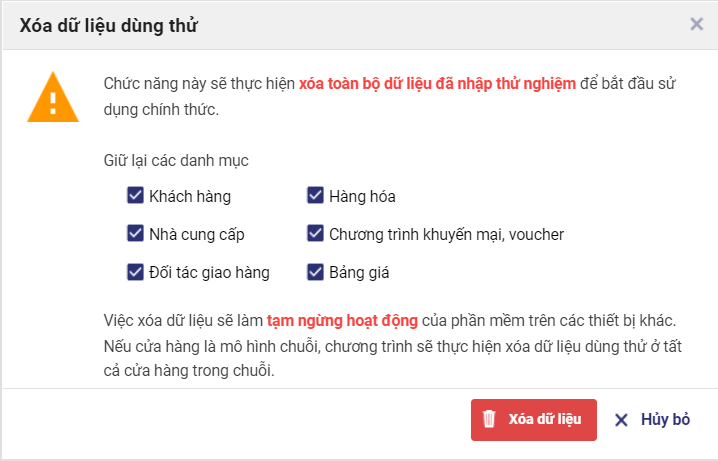Screen dimensions: 718x461
Task: Click the Đối tác giao hàng label text
Action: click(x=209, y=273)
